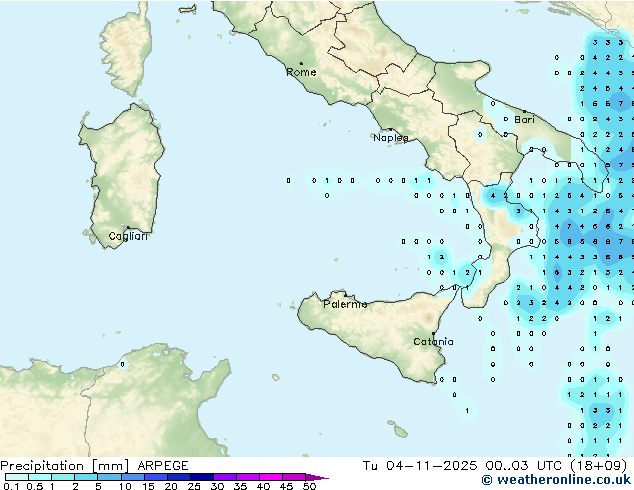Click the Rome city label
Image resolution: width=634 pixels, height=490 pixels.
[301, 72]
